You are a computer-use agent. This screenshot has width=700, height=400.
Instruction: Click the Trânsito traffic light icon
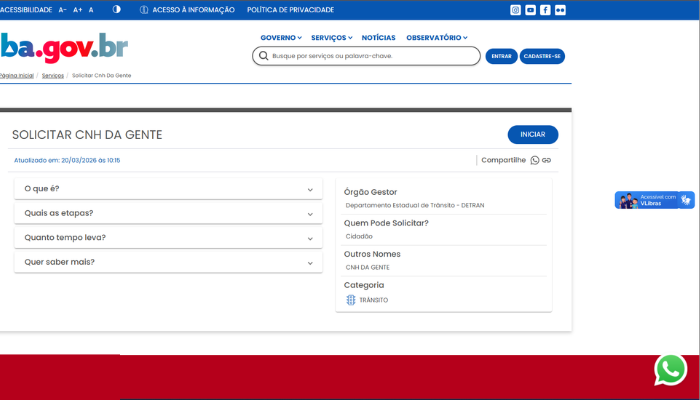[351, 300]
